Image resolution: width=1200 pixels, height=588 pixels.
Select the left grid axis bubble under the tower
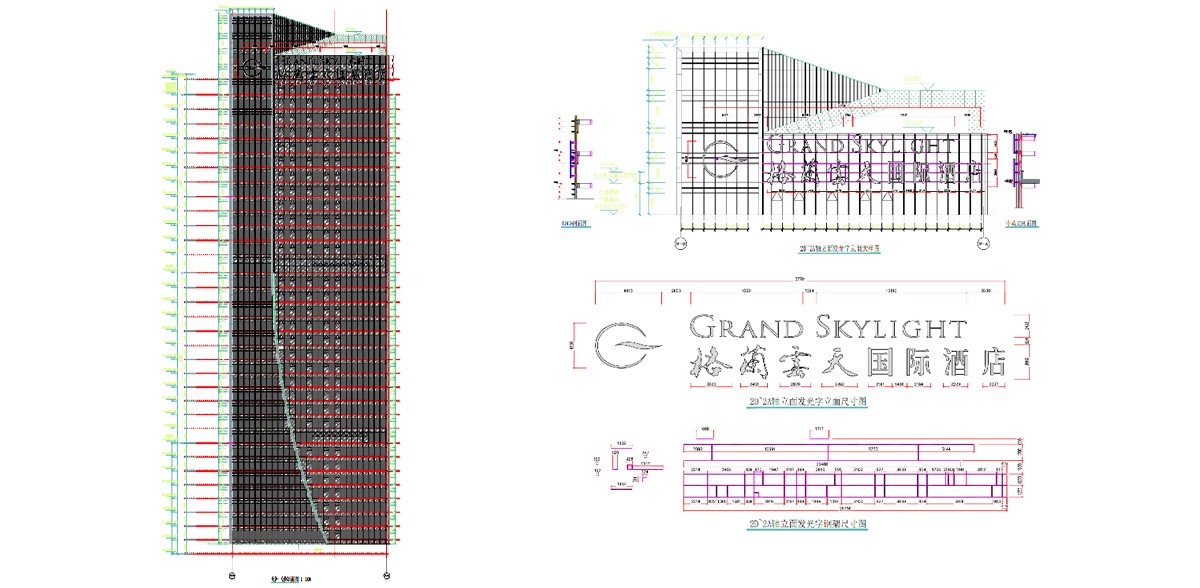(x=233, y=574)
